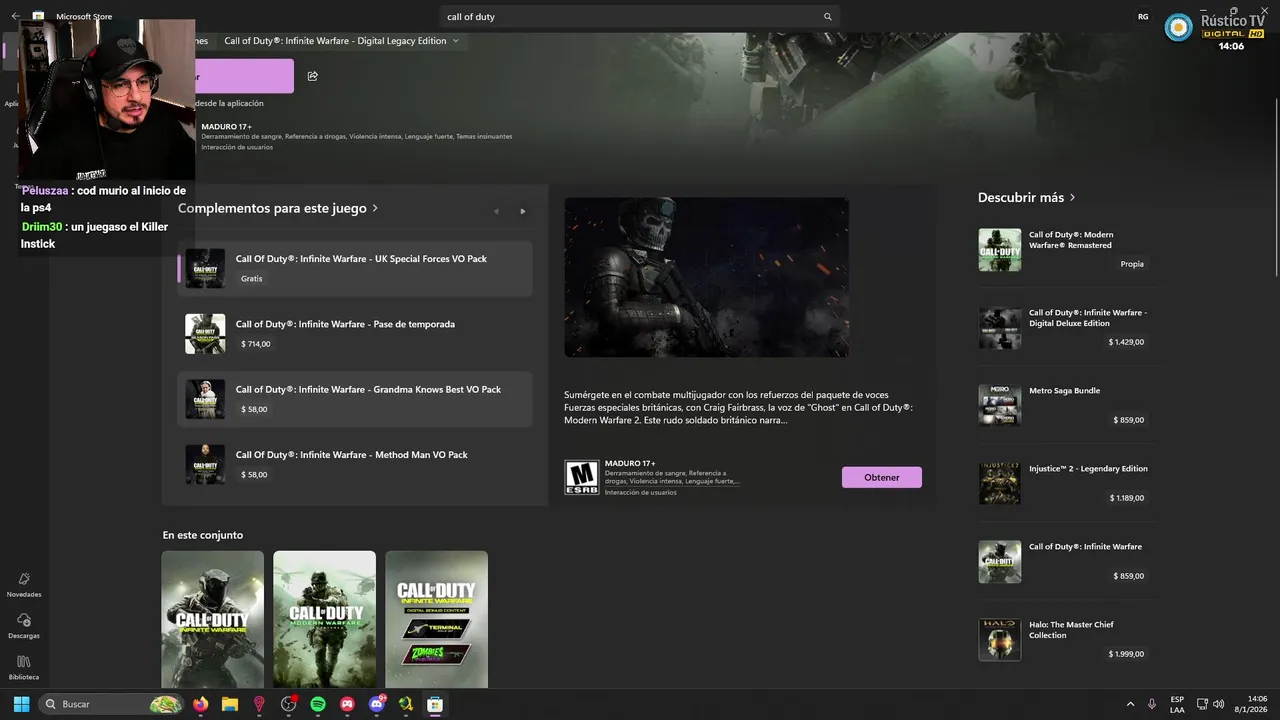The height and width of the screenshot is (720, 1280).
Task: Click the Season Pass thumbnail image
Action: (x=205, y=334)
